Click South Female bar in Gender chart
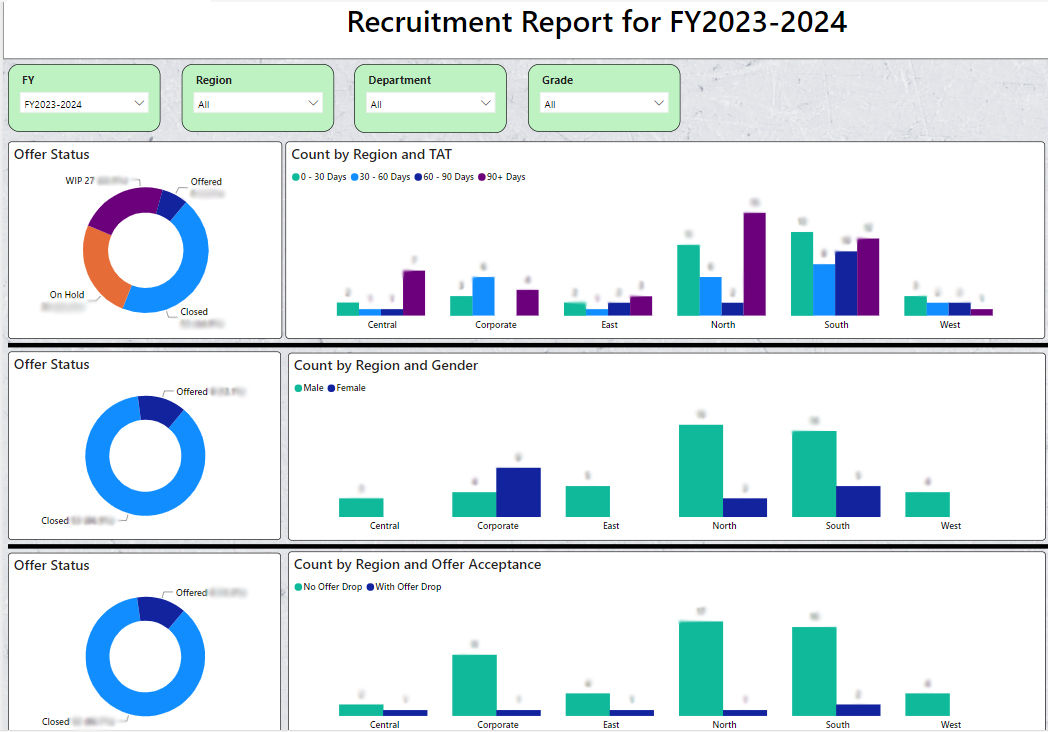Screen dimensions: 1048x732 coord(858,501)
